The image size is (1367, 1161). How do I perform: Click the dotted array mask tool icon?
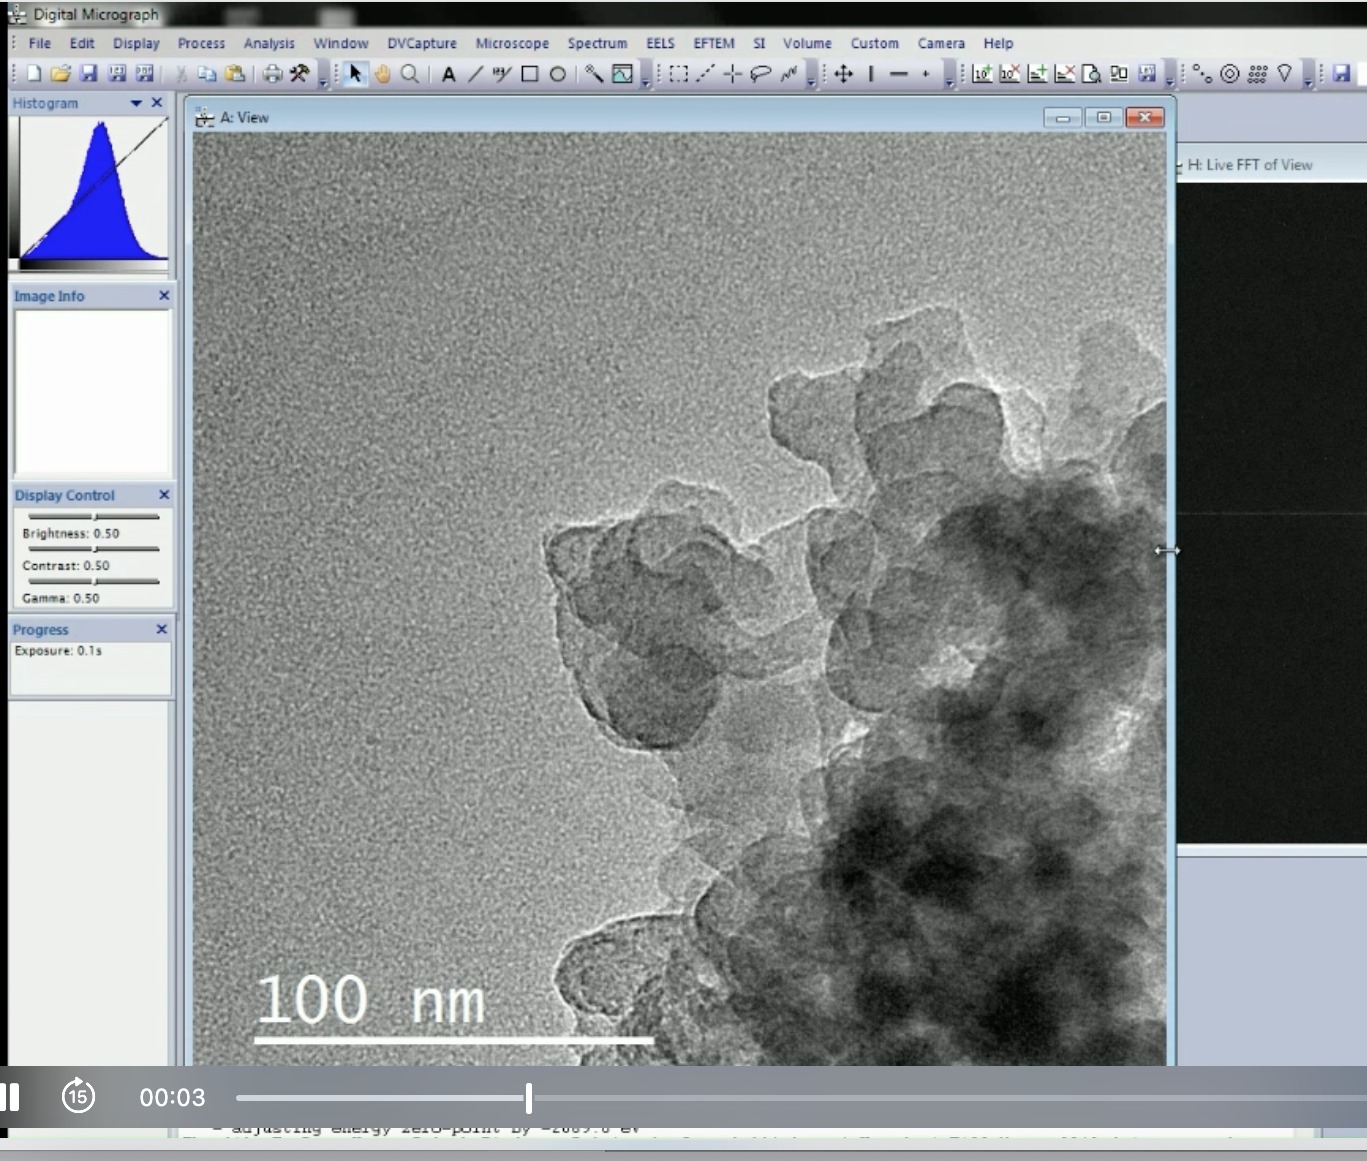1258,74
